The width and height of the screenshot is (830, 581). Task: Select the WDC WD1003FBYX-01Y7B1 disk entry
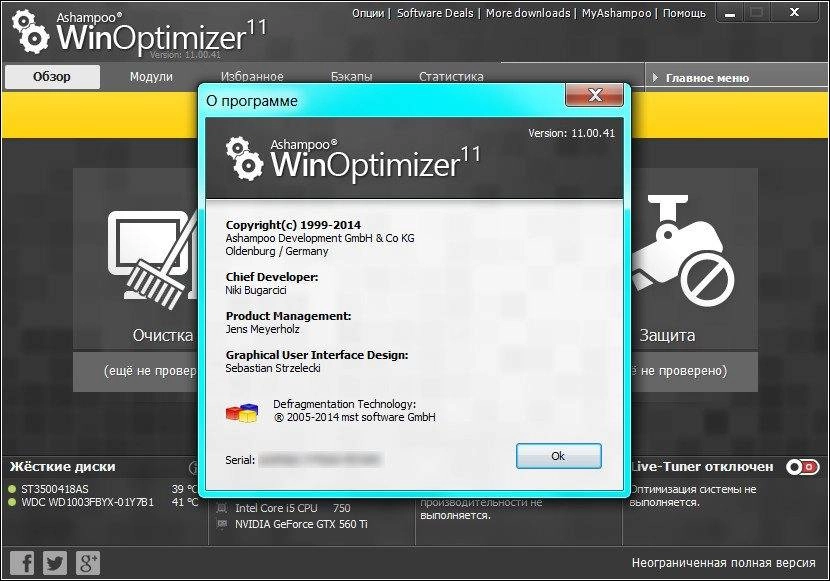pyautogui.click(x=104, y=502)
